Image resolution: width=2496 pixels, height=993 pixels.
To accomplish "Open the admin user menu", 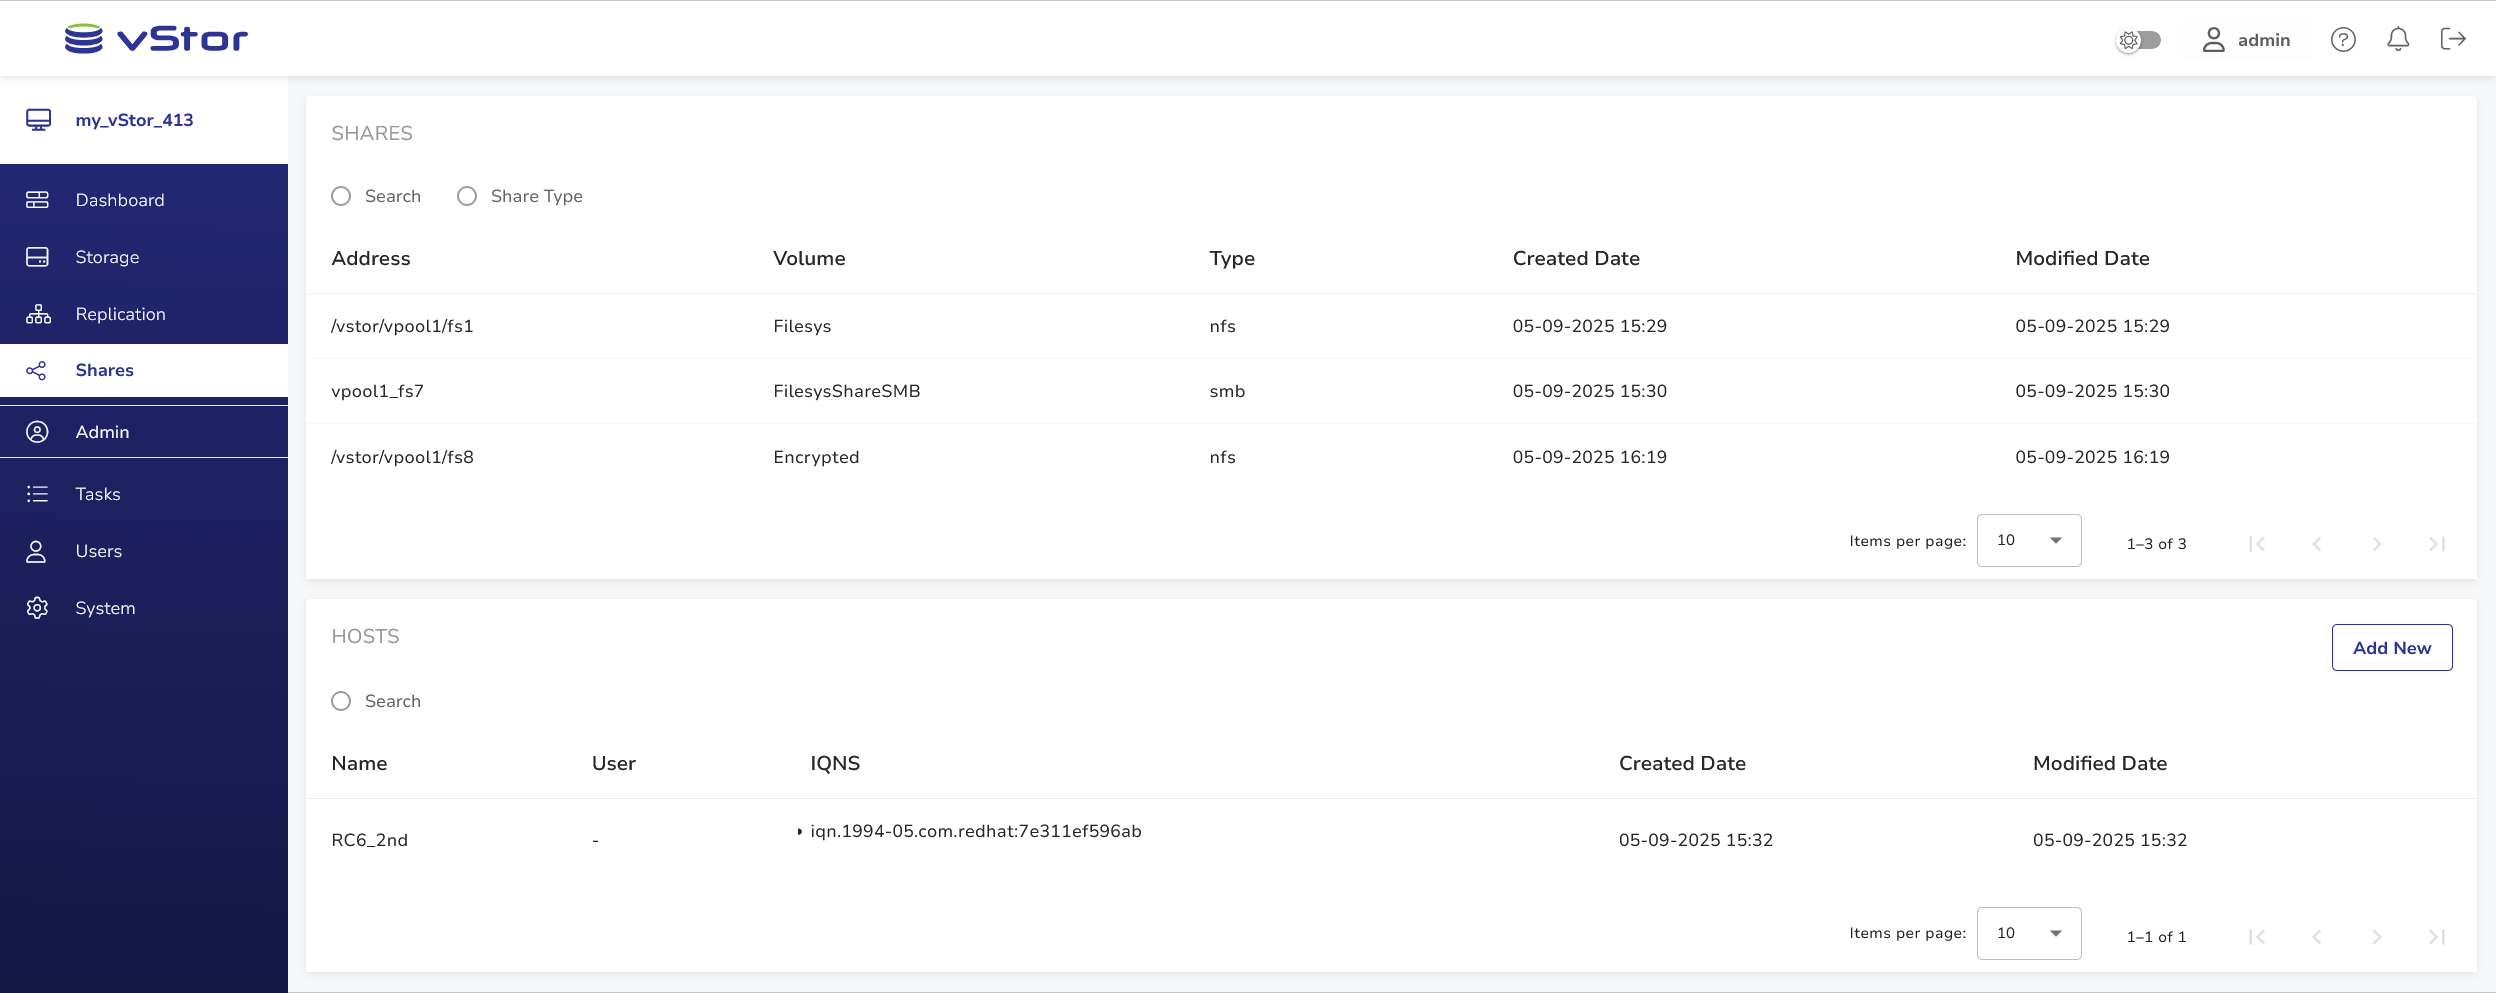I will [x=2246, y=40].
